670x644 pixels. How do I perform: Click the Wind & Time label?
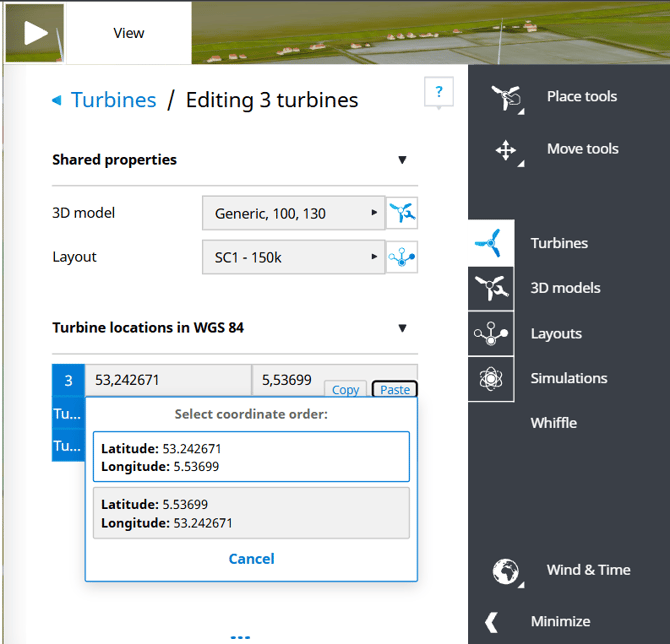click(588, 570)
